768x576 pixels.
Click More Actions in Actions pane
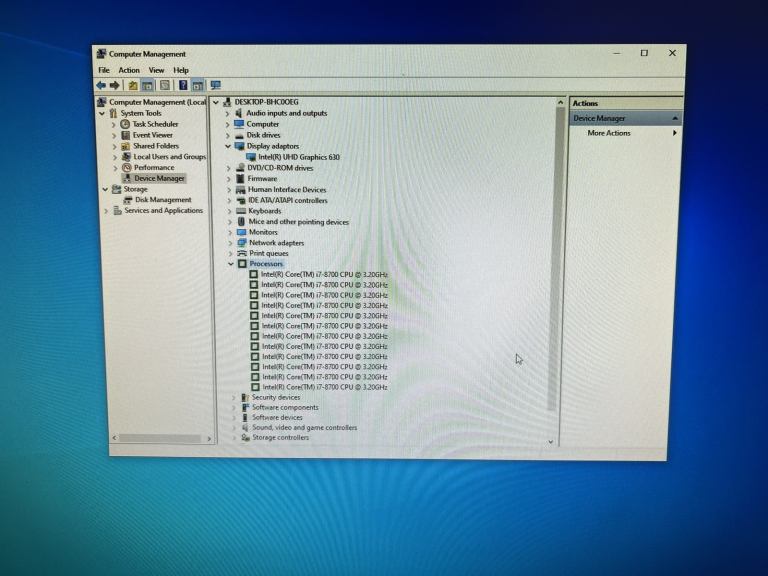609,133
